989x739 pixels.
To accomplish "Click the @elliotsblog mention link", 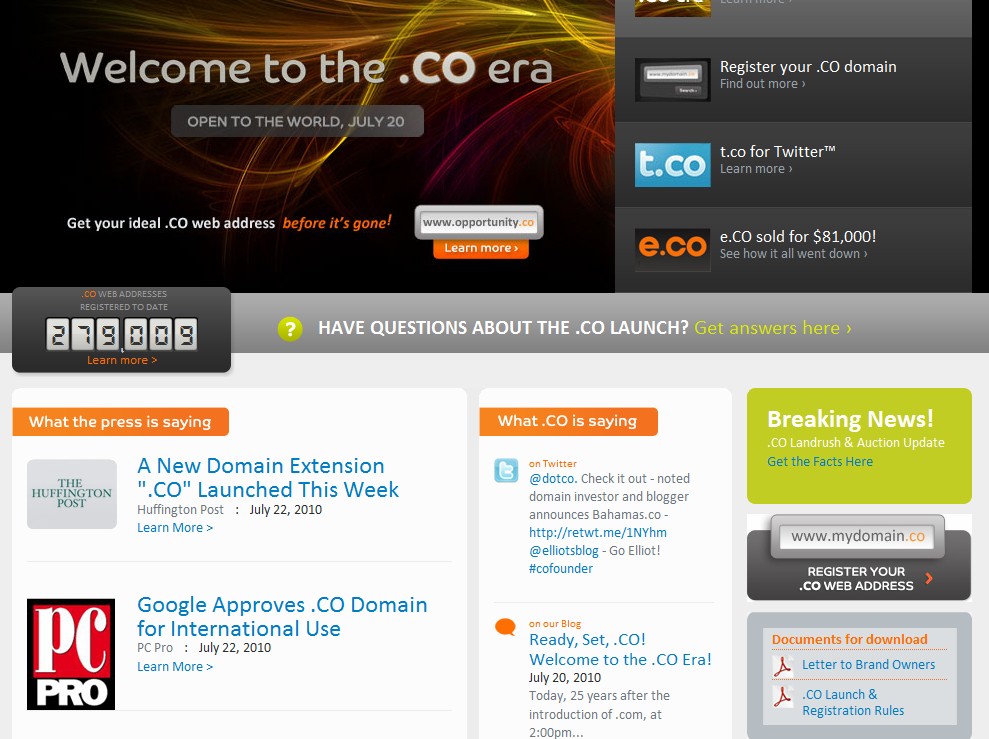I will tap(564, 550).
